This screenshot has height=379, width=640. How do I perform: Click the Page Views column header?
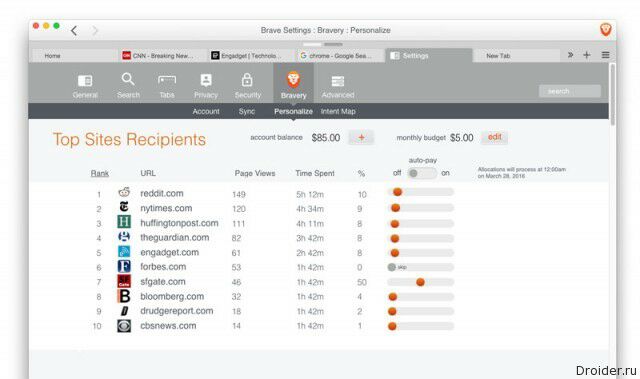pos(255,173)
